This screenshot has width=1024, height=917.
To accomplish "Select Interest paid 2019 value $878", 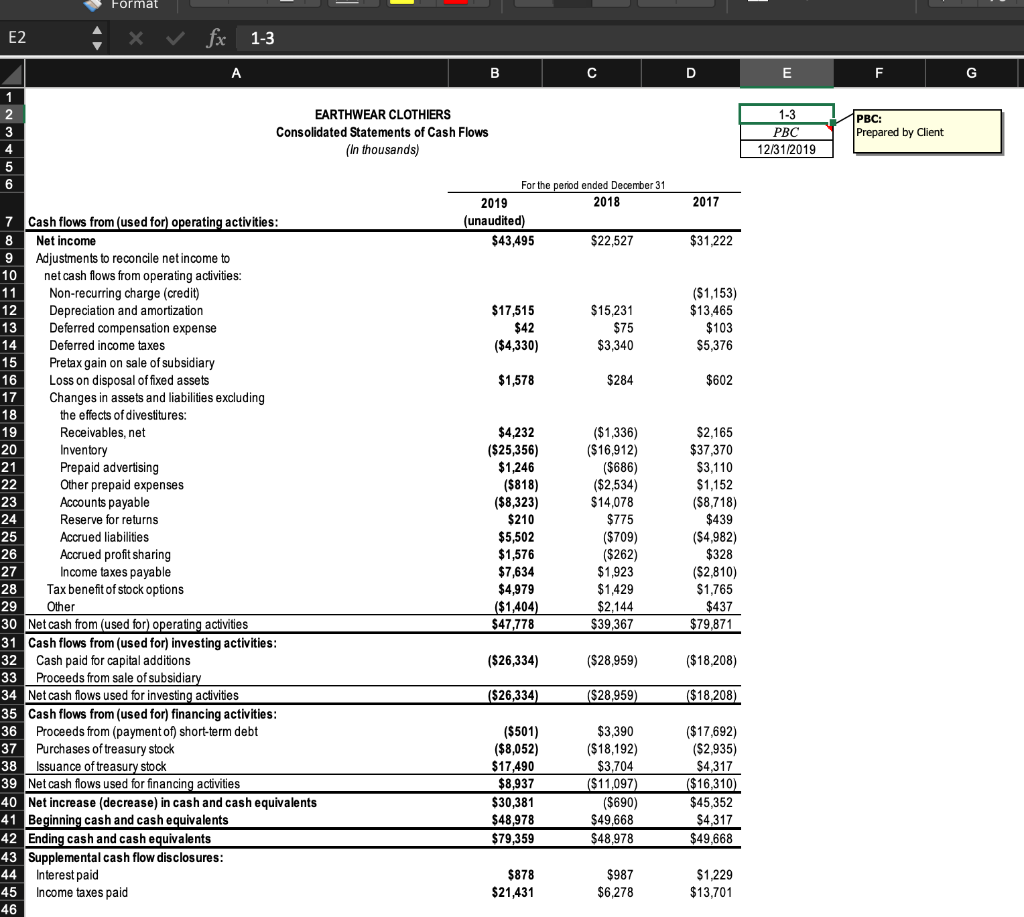I will [520, 875].
